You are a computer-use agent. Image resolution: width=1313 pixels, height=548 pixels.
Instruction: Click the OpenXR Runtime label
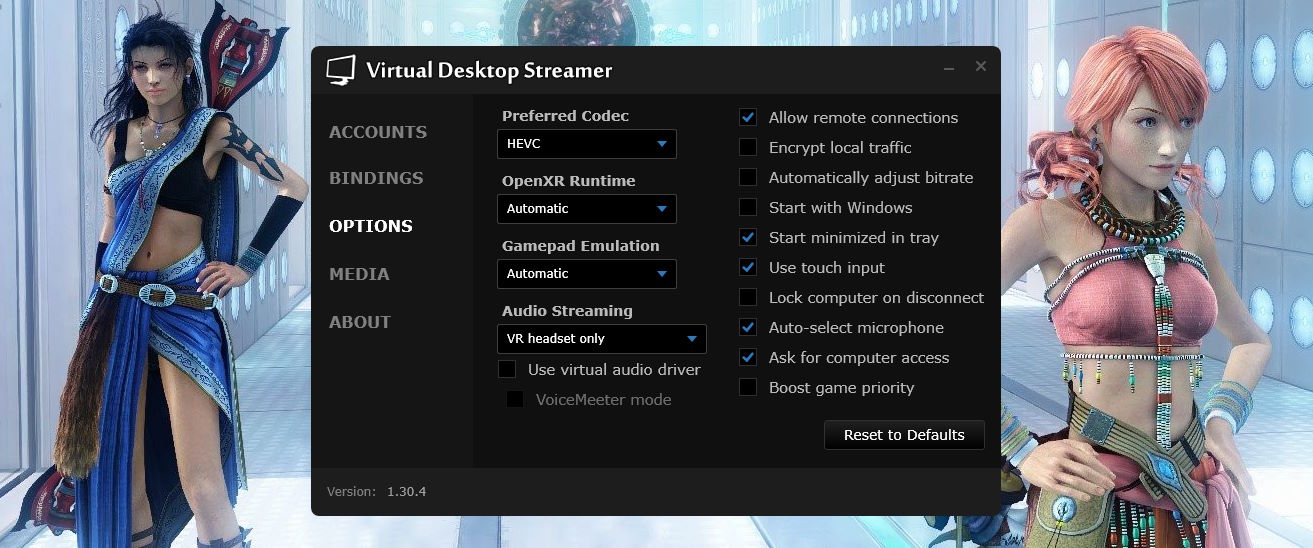point(569,181)
